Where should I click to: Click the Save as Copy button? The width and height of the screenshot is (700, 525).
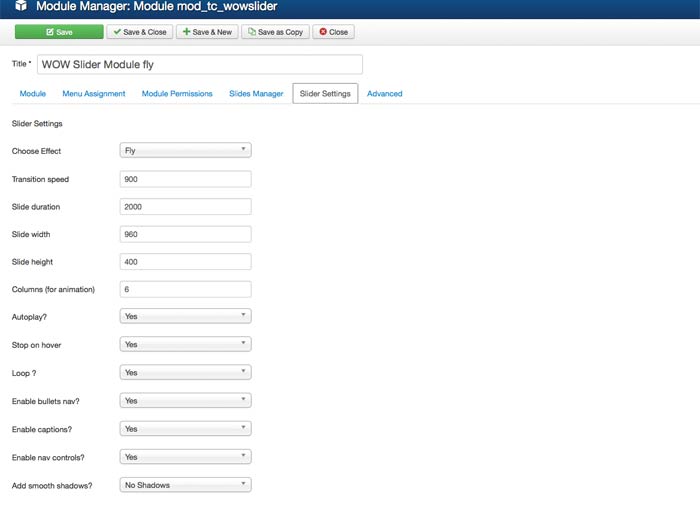point(274,32)
